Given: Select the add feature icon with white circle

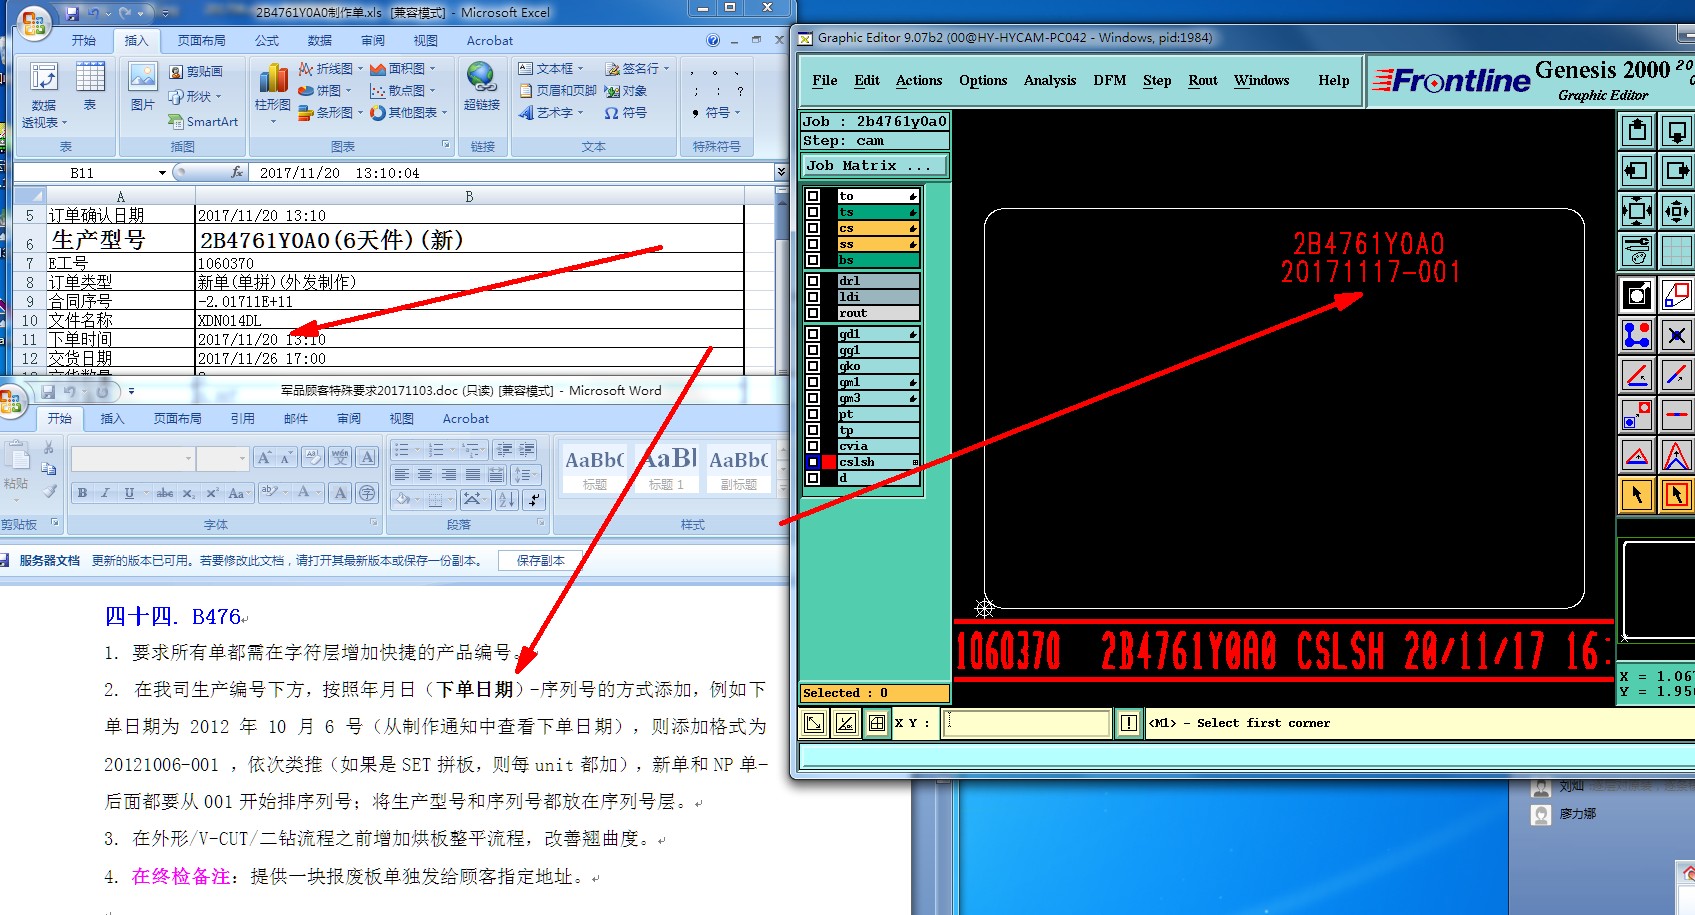Looking at the screenshot, I should pyautogui.click(x=1637, y=295).
